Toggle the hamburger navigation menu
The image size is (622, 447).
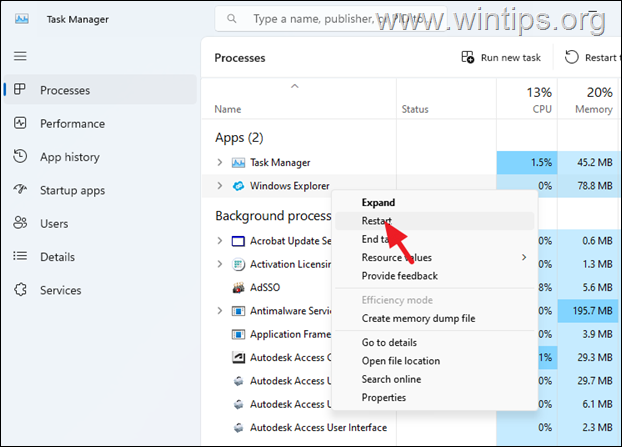20,56
